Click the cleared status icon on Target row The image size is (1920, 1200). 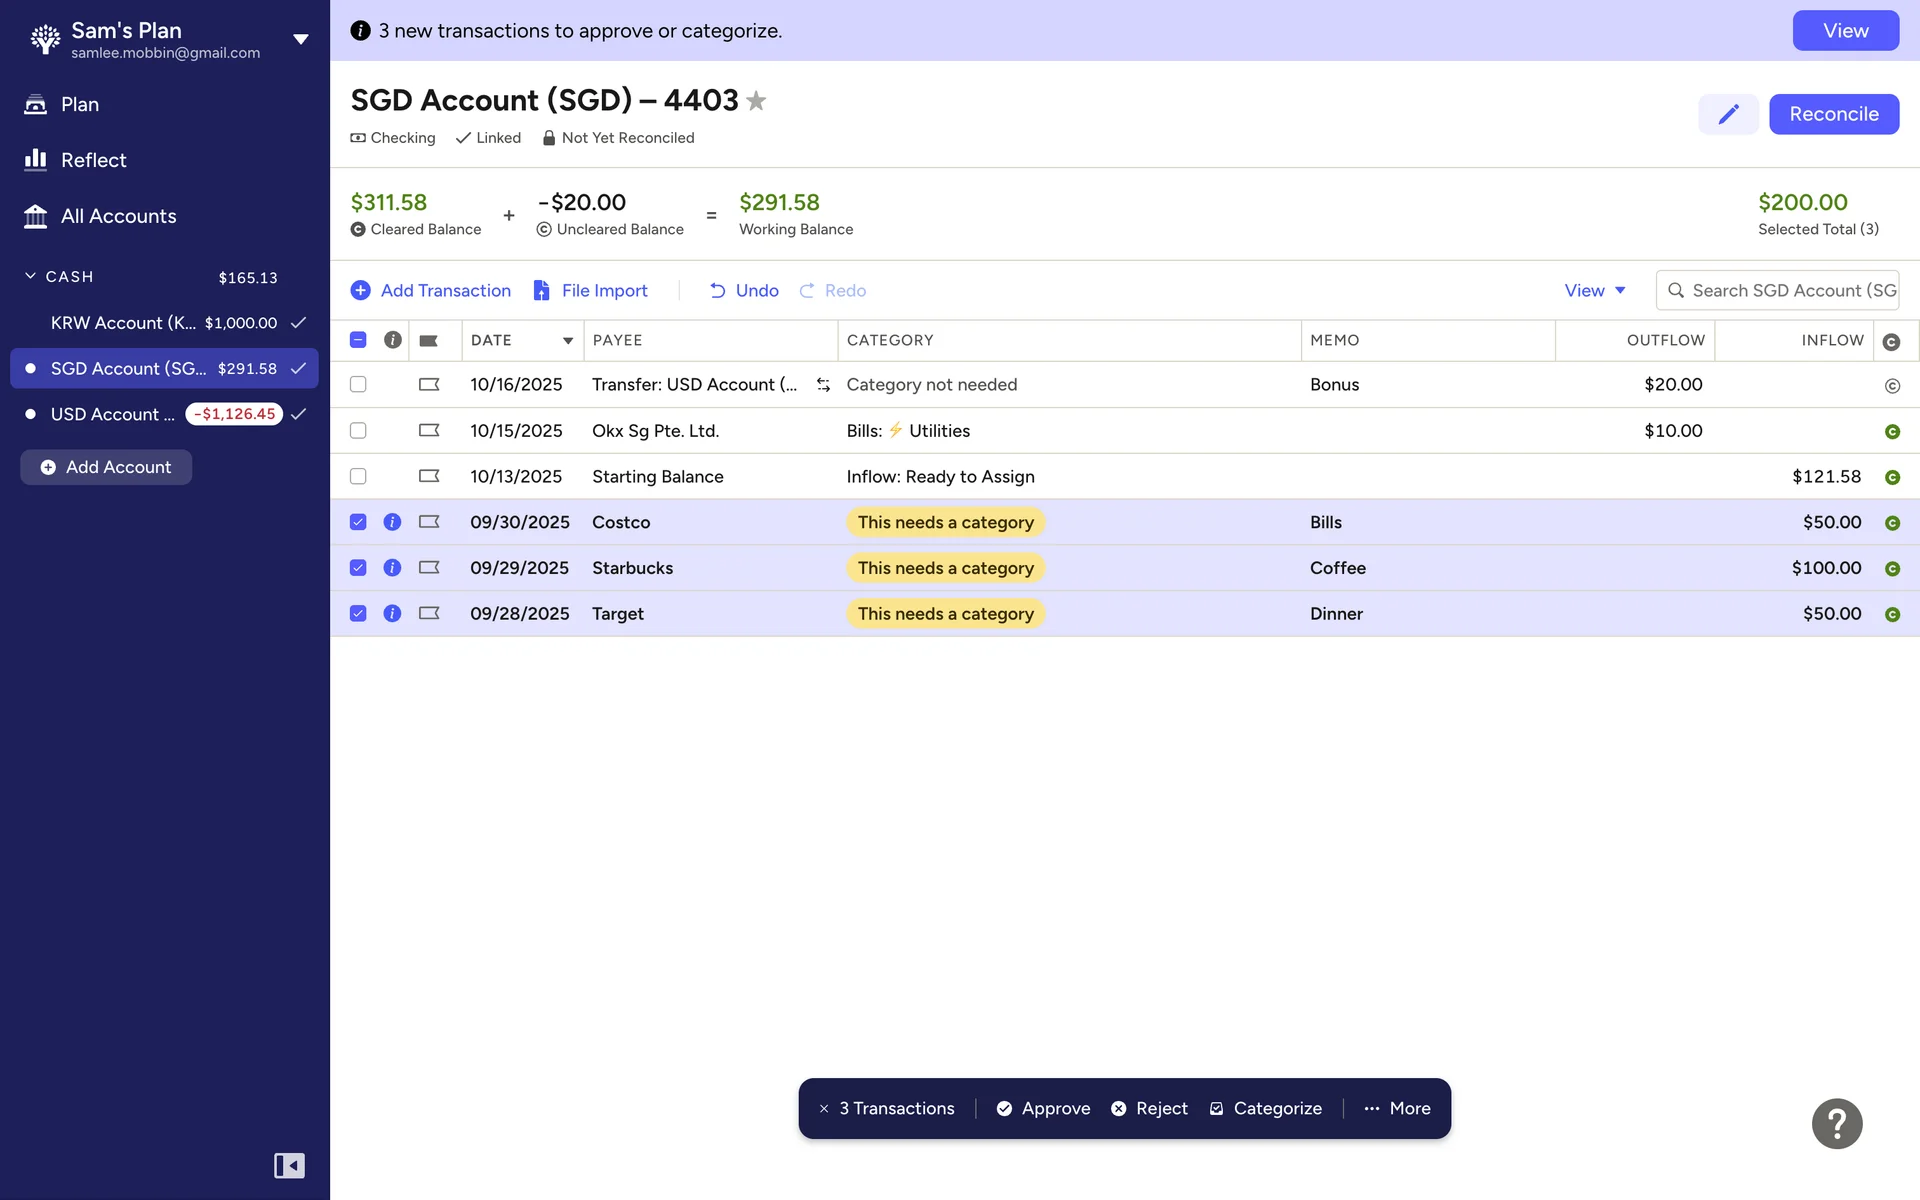click(1891, 615)
